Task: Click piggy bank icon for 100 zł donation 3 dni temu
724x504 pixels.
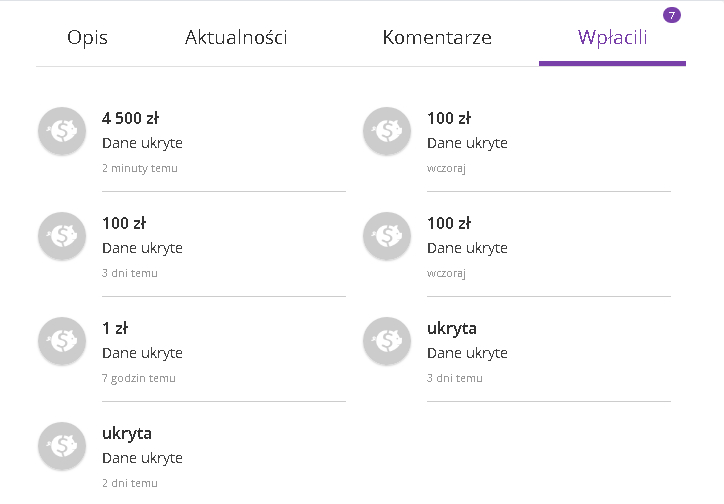Action: point(62,236)
